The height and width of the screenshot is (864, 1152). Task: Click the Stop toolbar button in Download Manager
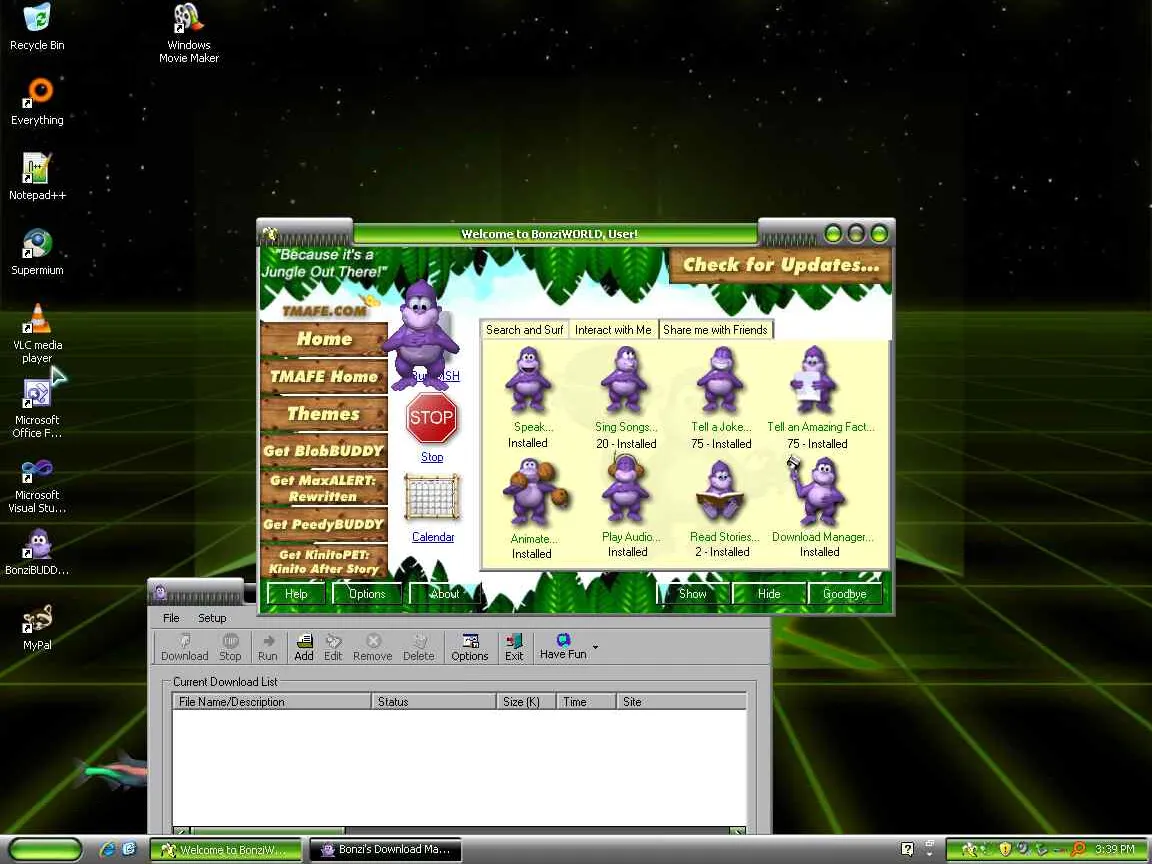click(x=230, y=647)
